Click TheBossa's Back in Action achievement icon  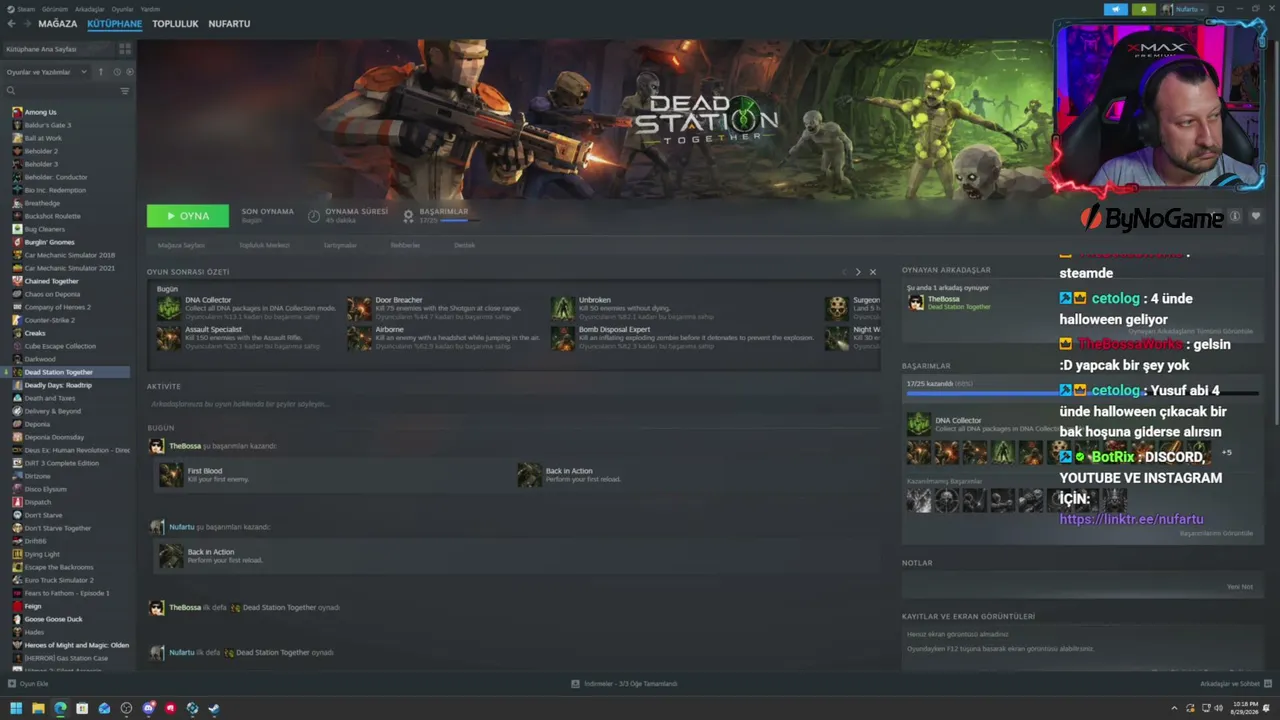pos(529,475)
